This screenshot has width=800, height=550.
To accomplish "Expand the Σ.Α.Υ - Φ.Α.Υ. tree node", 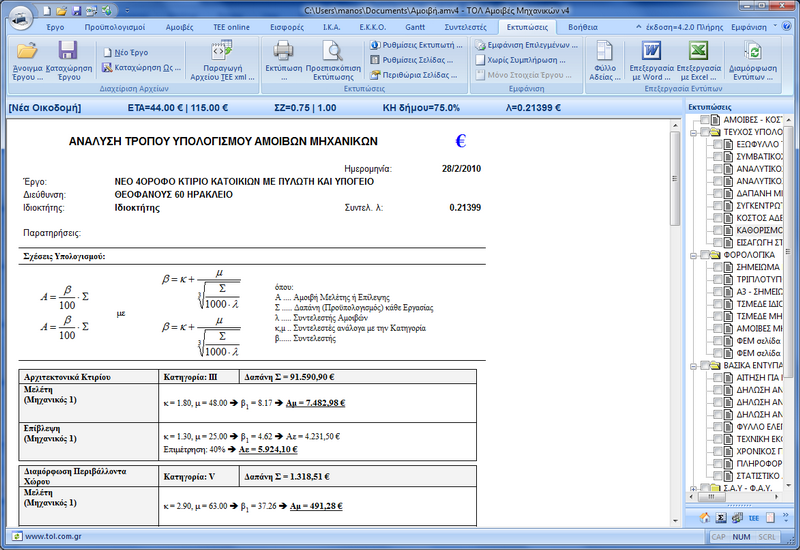I will tap(692, 491).
